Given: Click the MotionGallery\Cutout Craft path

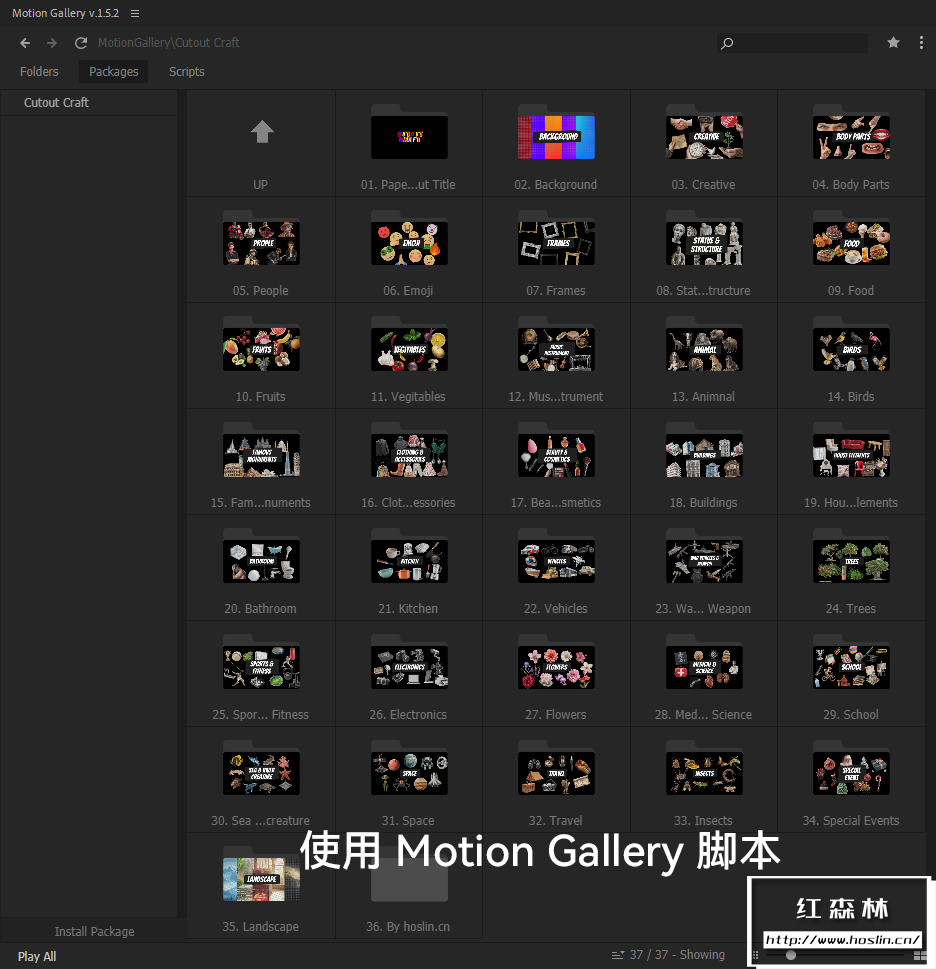Looking at the screenshot, I should tap(169, 43).
